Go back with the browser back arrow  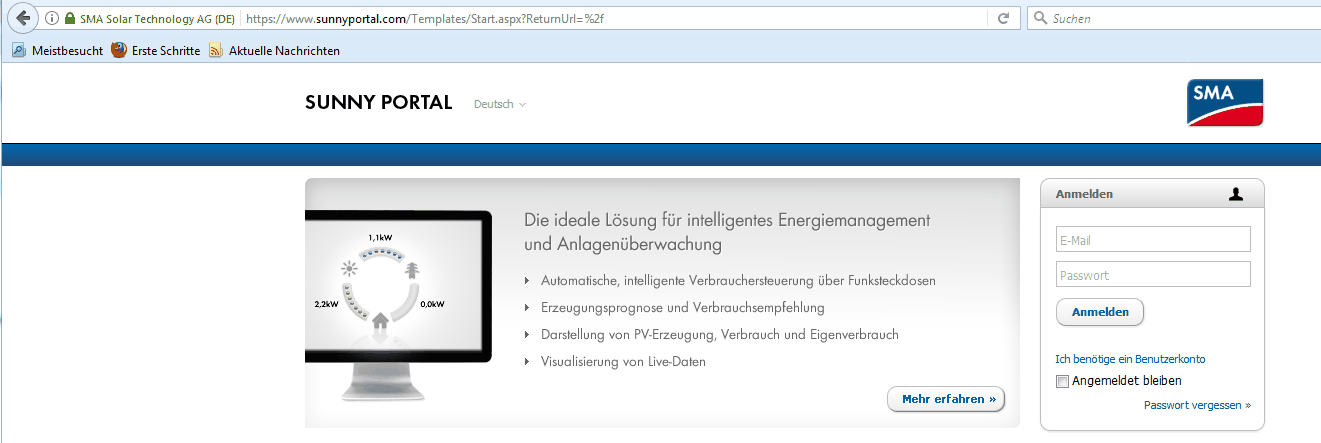click(22, 18)
